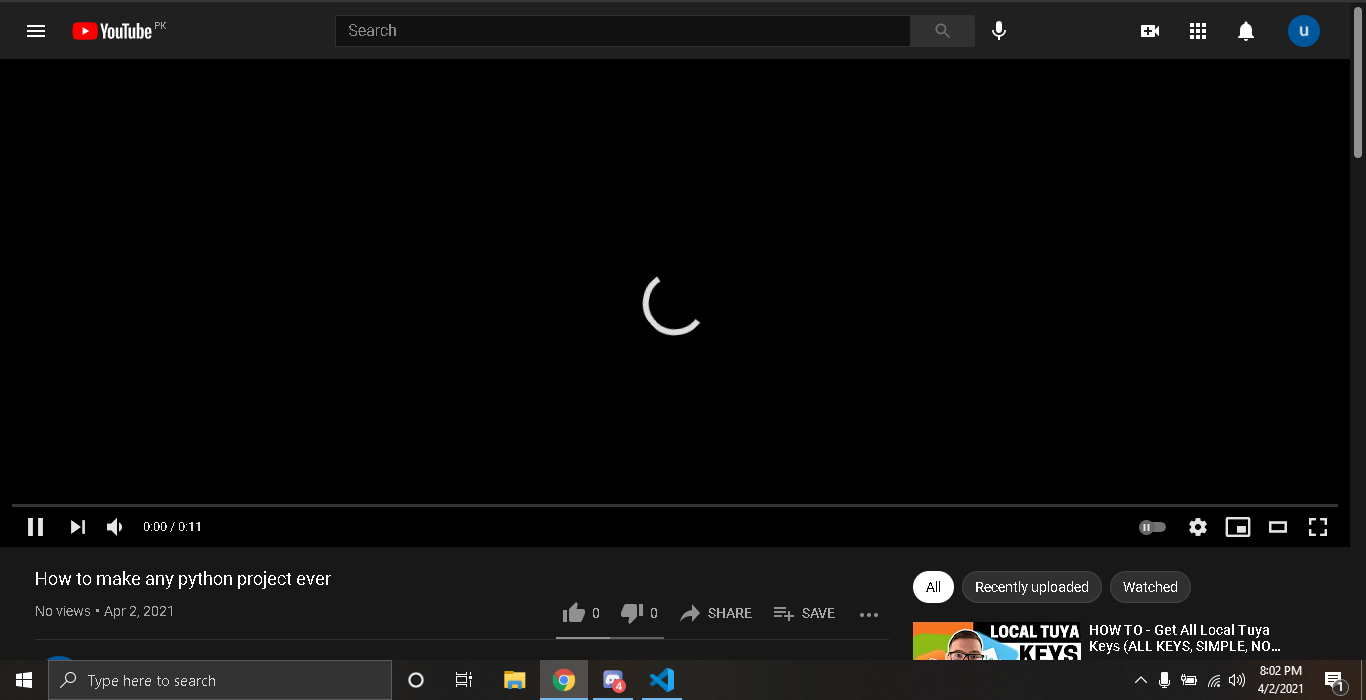
Task: Pause playback with the pause control
Action: (x=35, y=526)
